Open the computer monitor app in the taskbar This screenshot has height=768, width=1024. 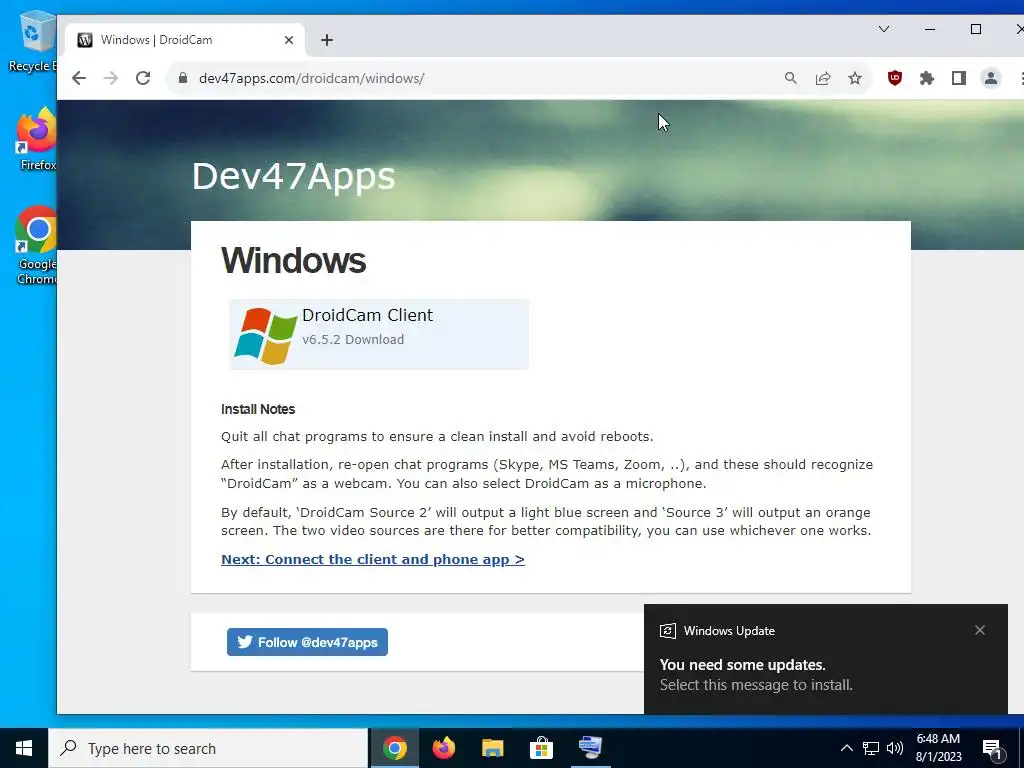(590, 748)
